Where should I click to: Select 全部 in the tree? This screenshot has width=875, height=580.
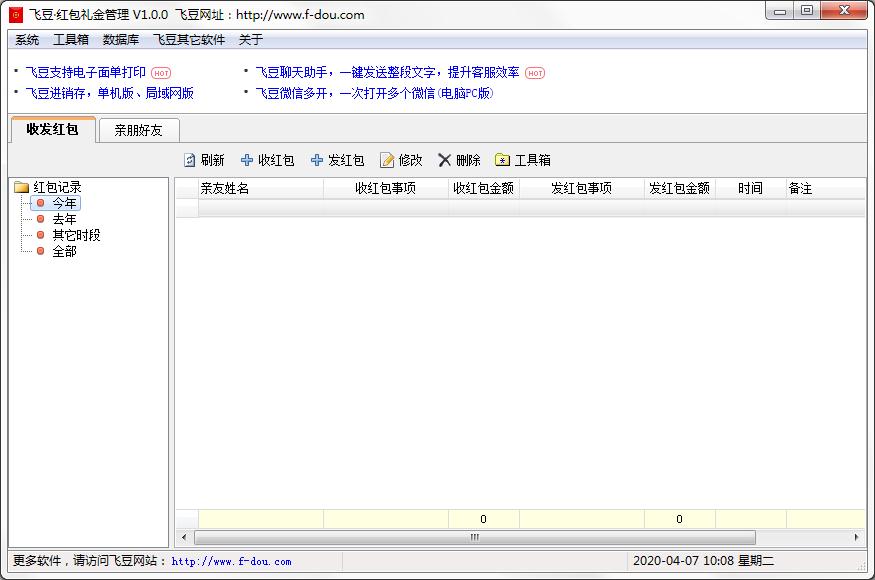tap(65, 252)
